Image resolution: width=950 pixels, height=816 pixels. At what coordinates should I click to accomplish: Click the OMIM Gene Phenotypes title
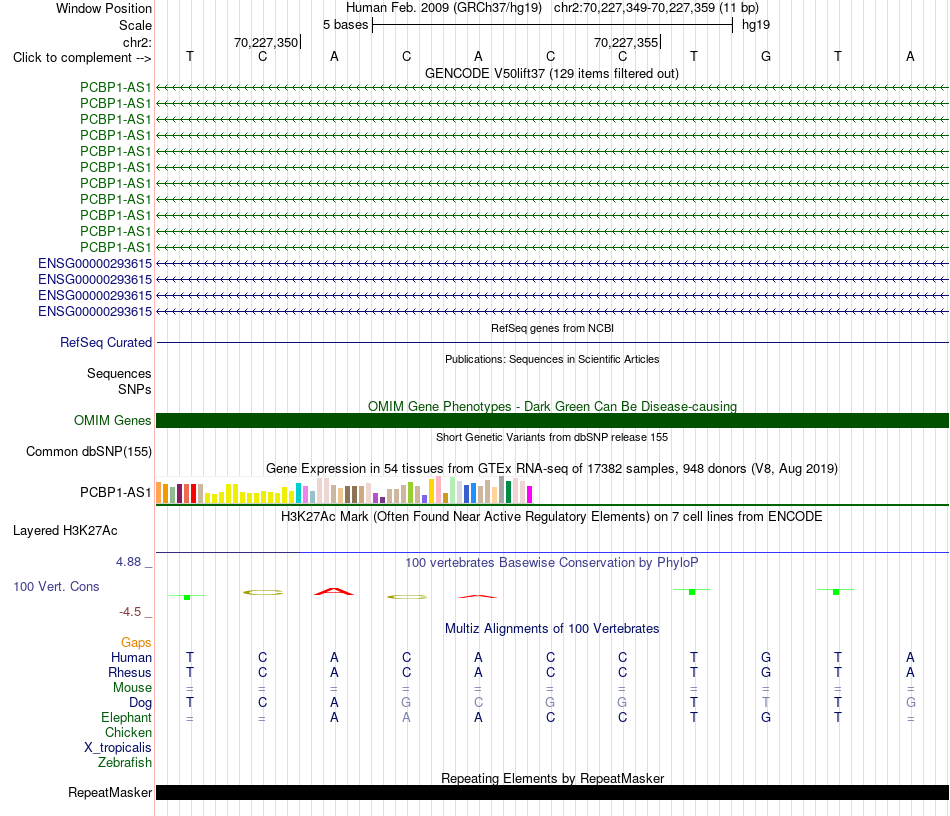[x=552, y=406]
